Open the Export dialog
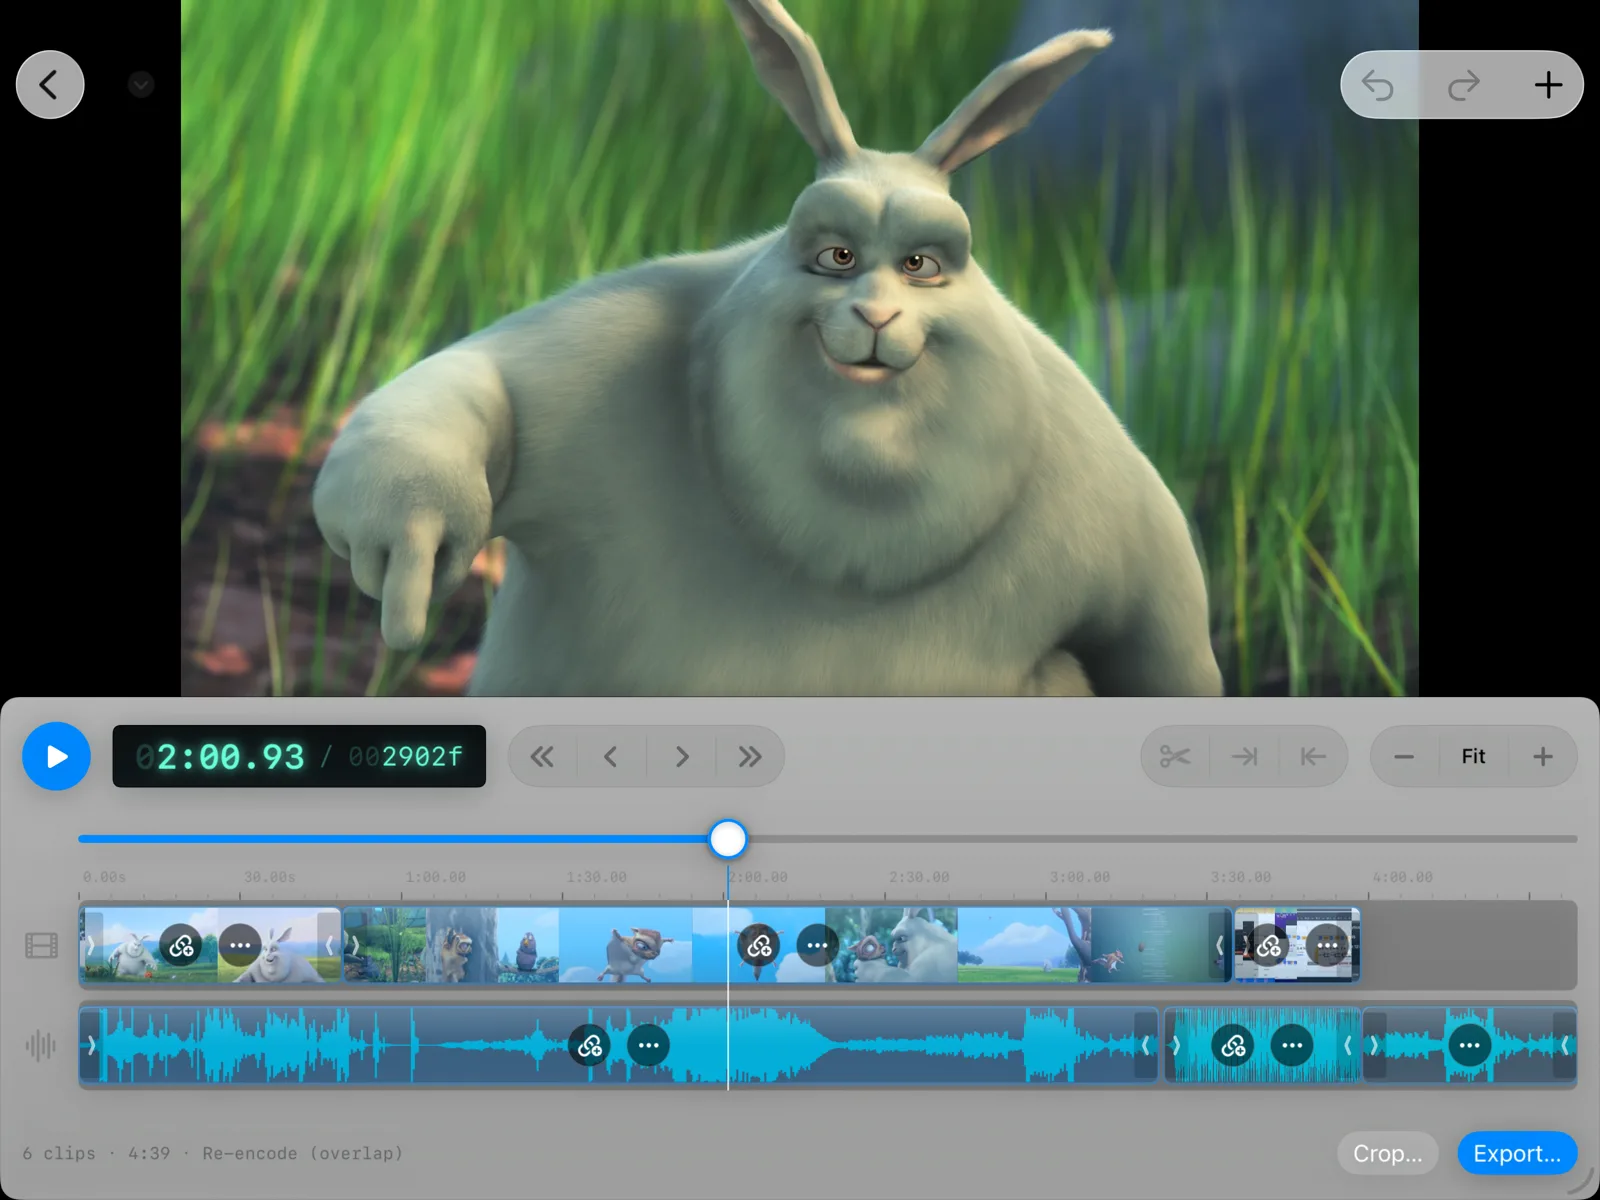 pyautogui.click(x=1517, y=1154)
